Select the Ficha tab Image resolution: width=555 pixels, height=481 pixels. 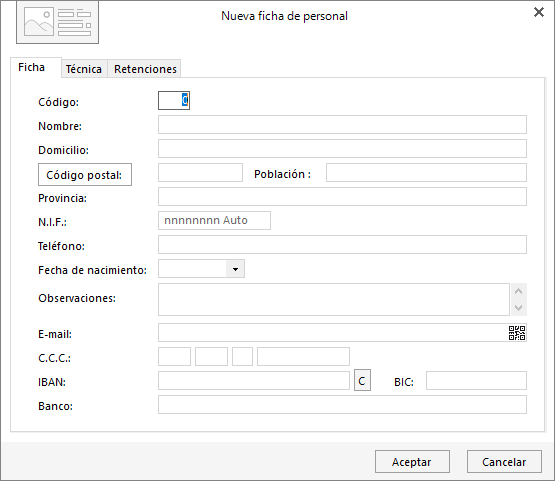(x=32, y=67)
